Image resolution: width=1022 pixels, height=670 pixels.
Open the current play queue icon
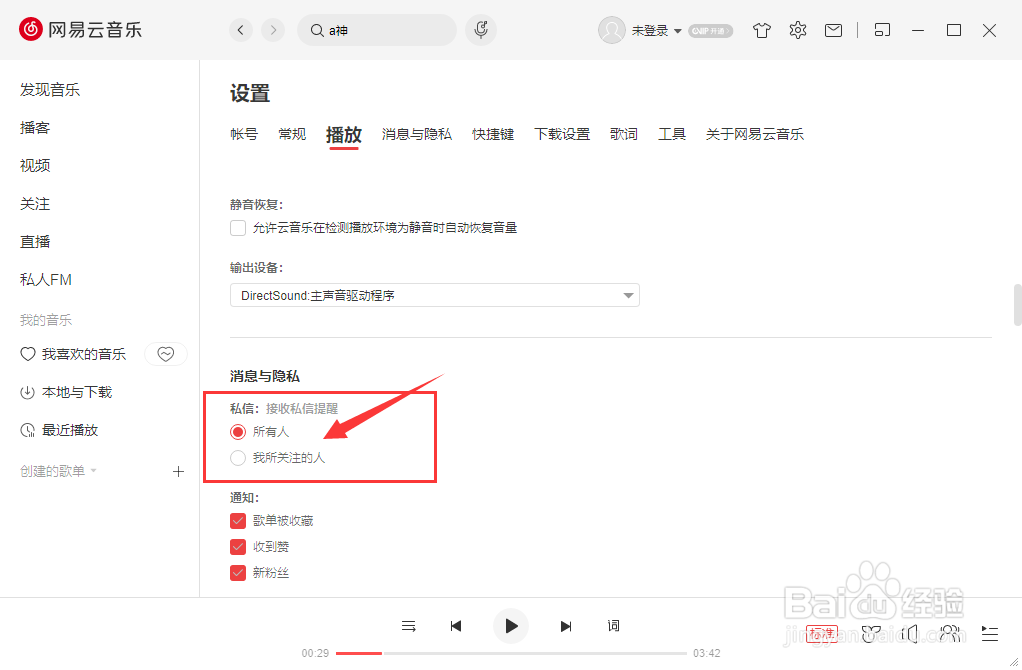(990, 634)
